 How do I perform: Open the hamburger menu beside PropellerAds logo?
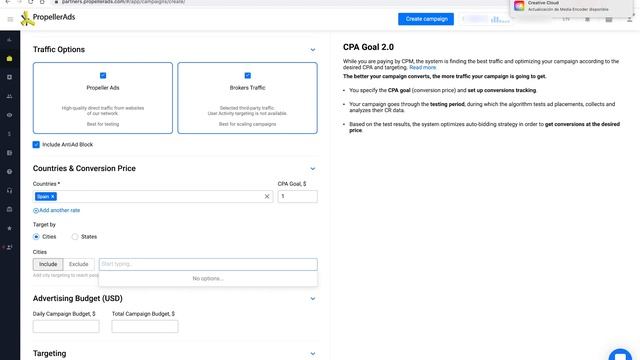(10, 19)
